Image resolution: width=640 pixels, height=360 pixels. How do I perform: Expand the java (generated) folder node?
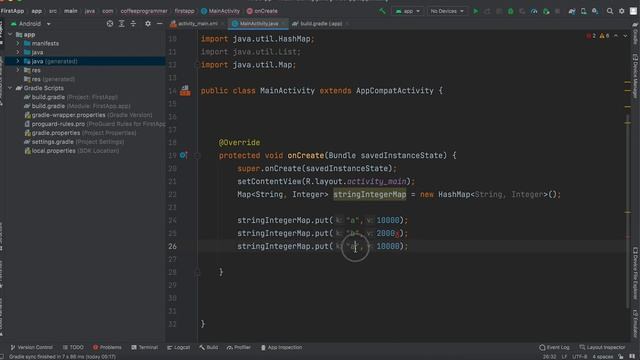click(x=18, y=61)
